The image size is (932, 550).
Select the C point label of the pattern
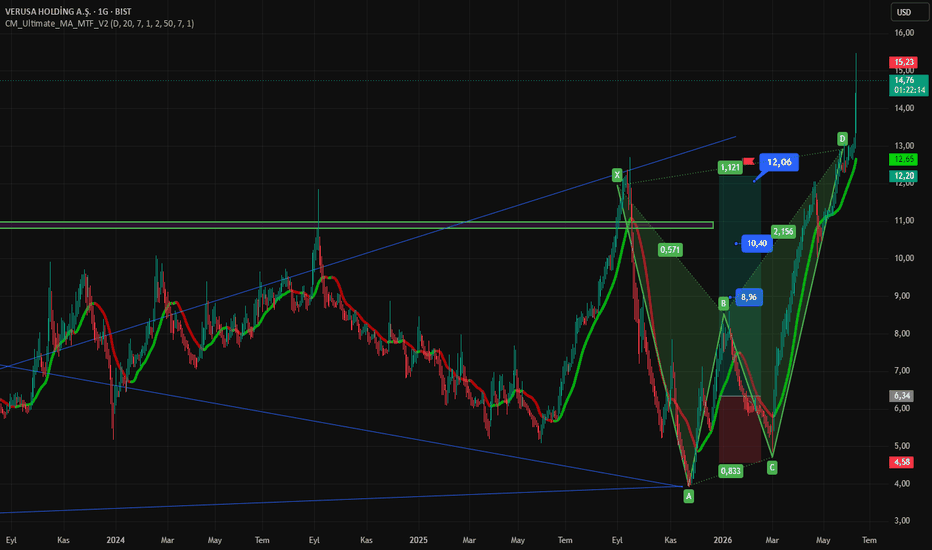click(772, 468)
